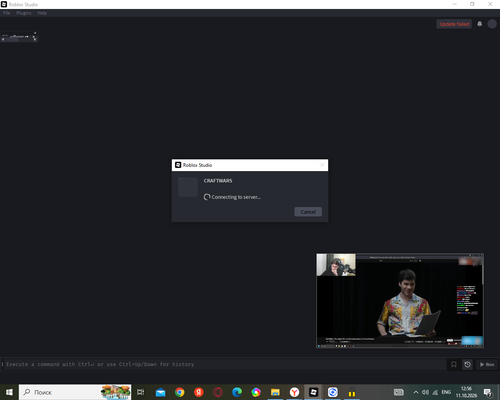Open Roblox Studio taskbar icon

[x=313, y=392]
